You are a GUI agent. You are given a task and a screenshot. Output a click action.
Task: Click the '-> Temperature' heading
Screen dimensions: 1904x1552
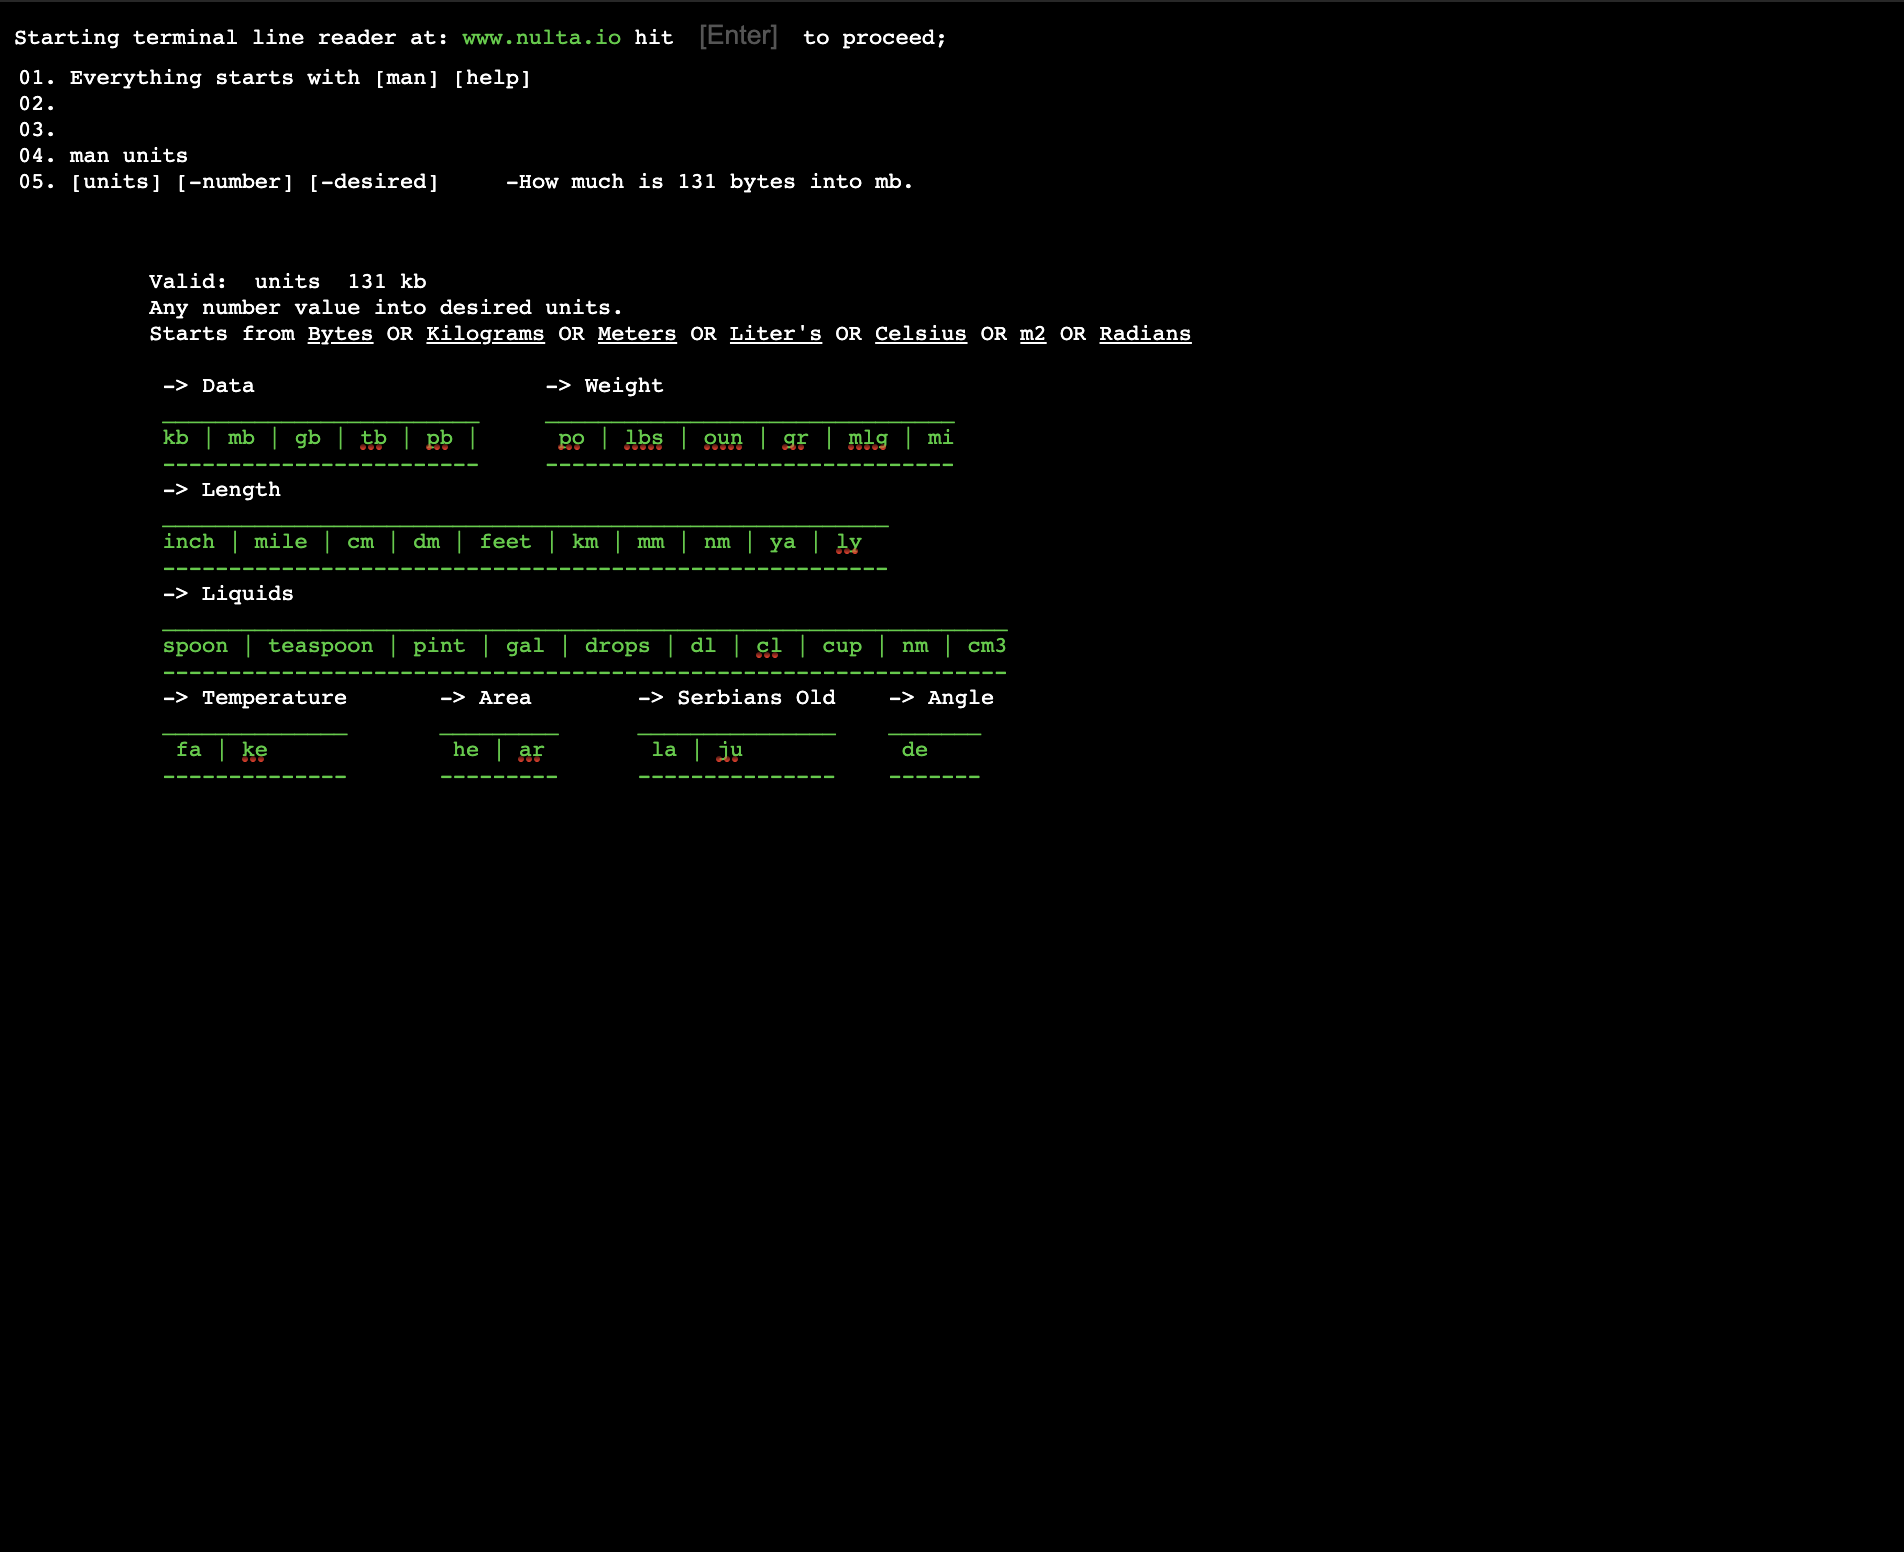click(255, 698)
